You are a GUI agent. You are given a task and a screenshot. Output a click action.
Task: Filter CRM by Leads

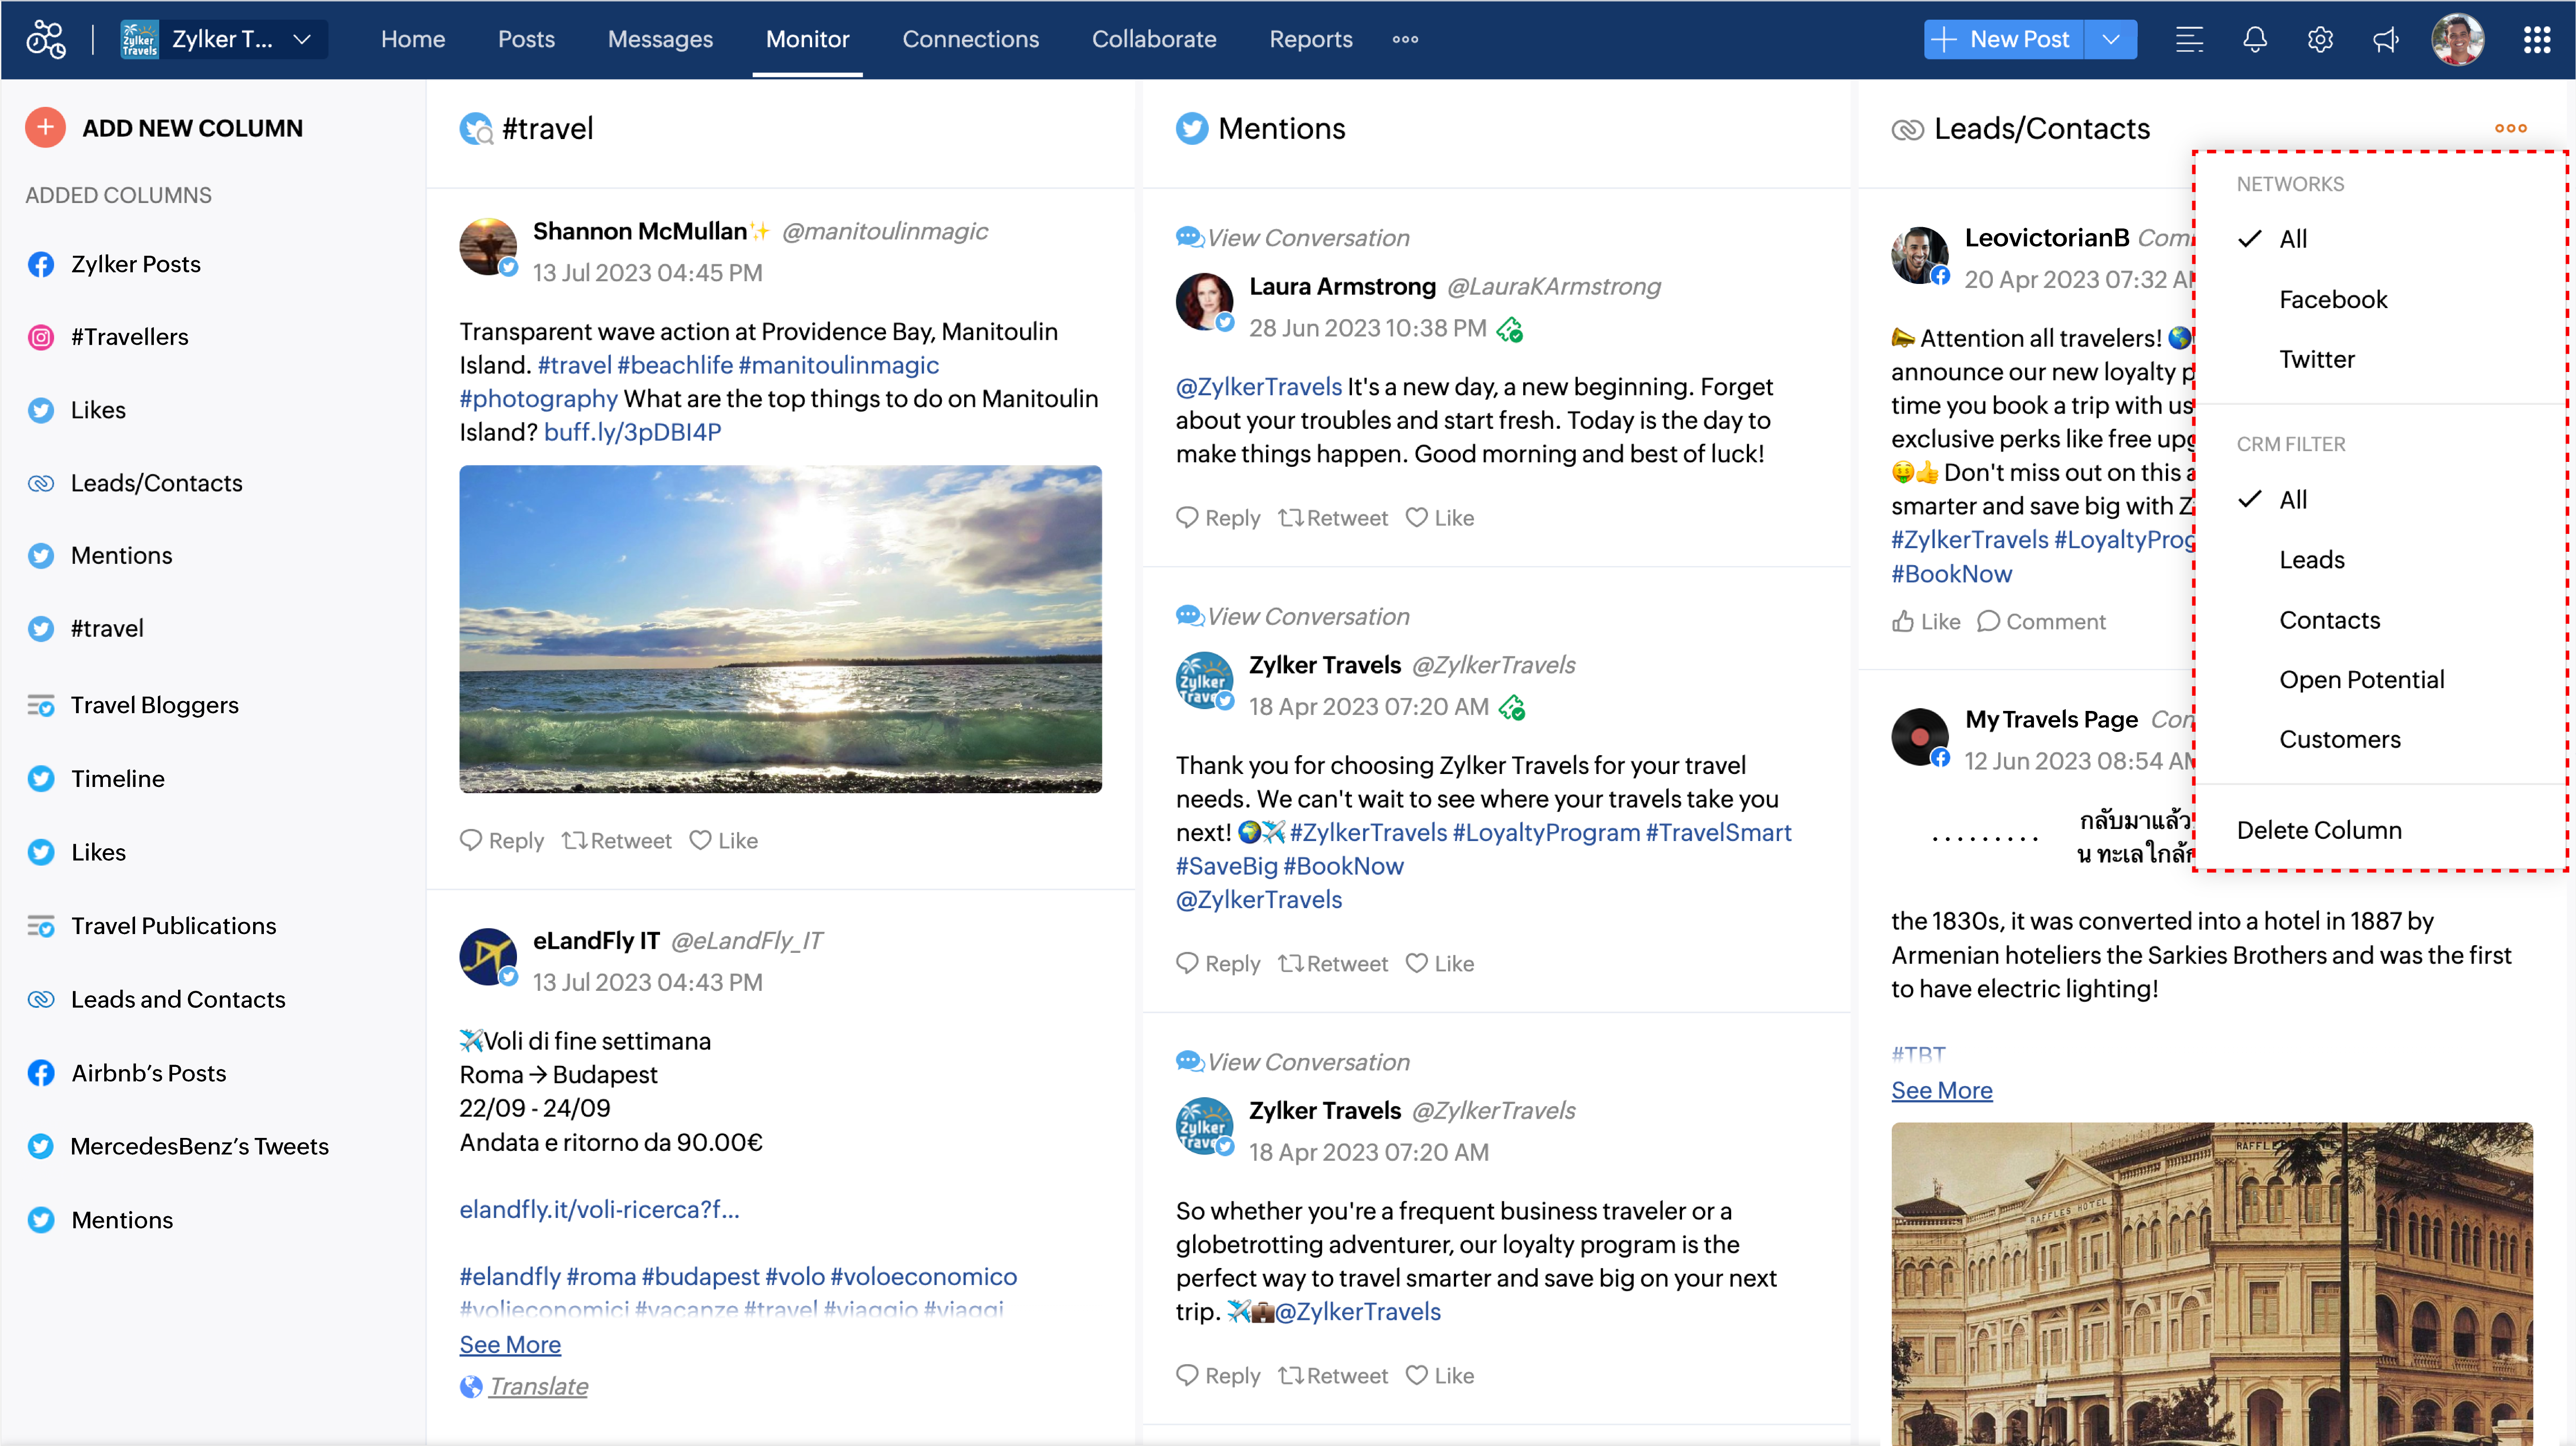tap(2312, 559)
